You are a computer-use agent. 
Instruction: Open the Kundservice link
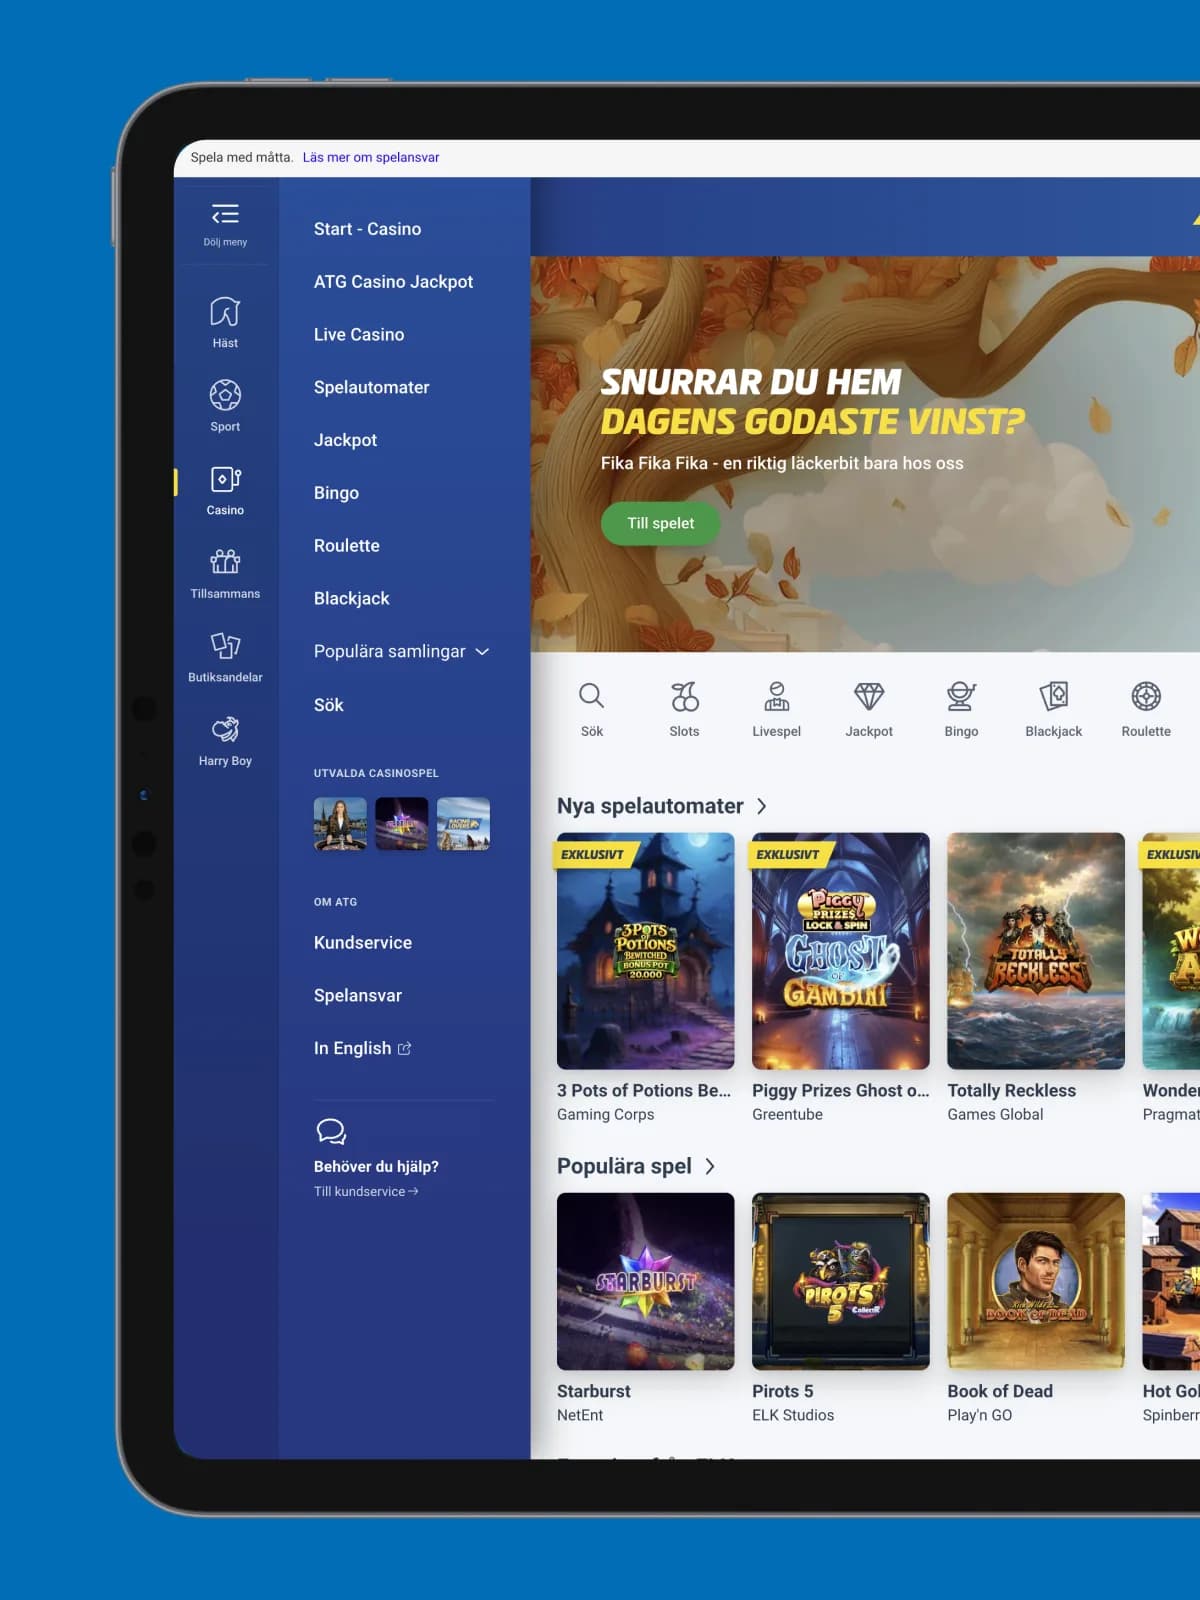tap(363, 943)
